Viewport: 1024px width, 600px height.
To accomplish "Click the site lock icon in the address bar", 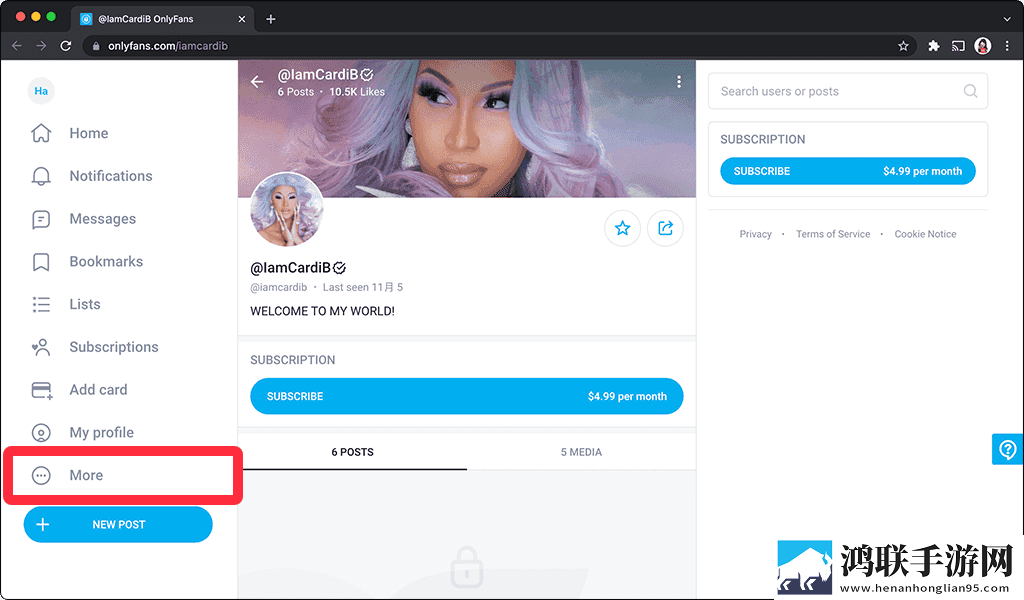I will tap(96, 46).
